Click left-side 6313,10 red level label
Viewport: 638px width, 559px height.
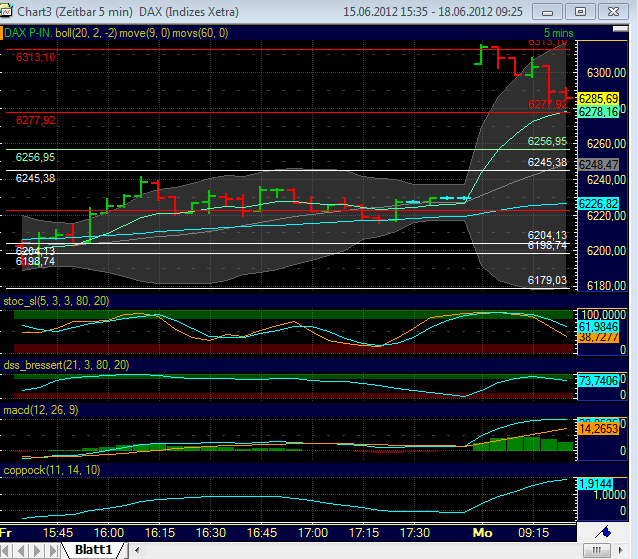35,57
